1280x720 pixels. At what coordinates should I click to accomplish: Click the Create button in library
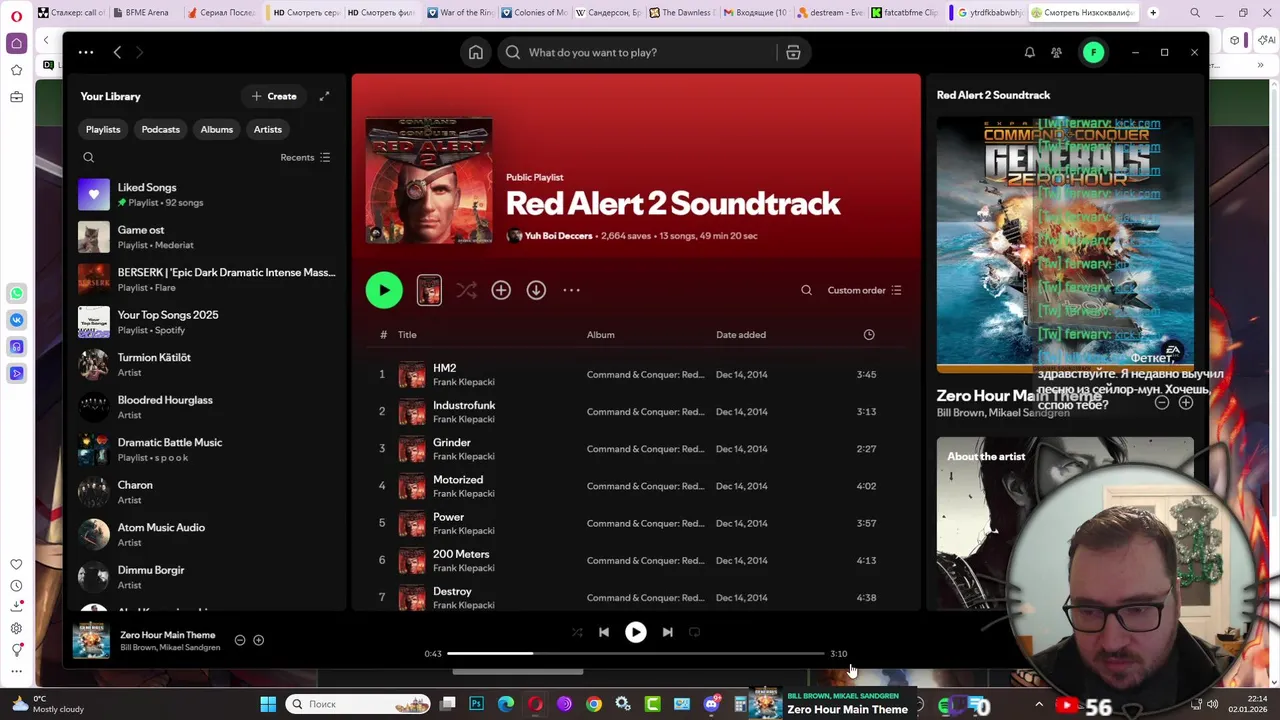[274, 96]
